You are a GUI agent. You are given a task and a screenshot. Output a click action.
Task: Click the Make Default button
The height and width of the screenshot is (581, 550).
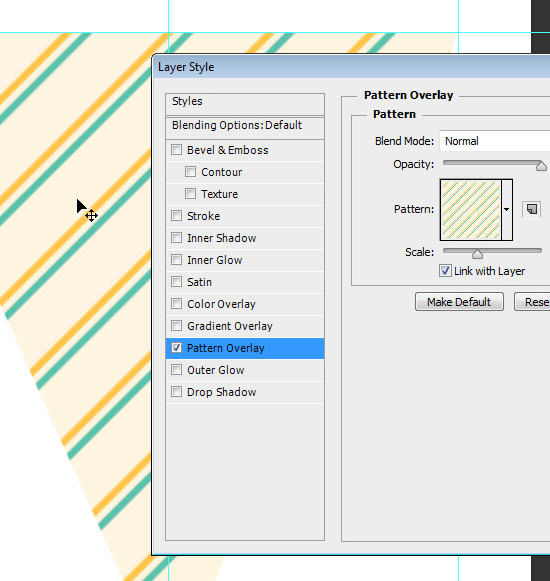[x=459, y=302]
